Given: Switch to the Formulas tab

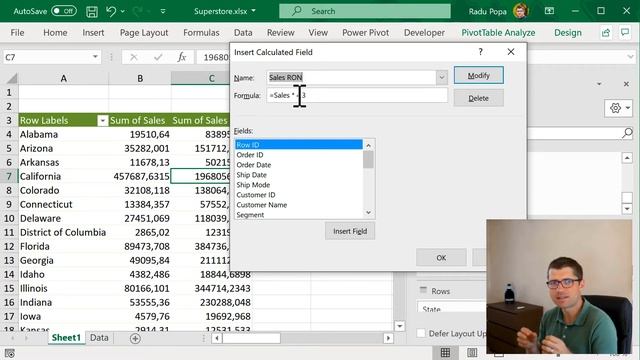Looking at the screenshot, I should [201, 33].
